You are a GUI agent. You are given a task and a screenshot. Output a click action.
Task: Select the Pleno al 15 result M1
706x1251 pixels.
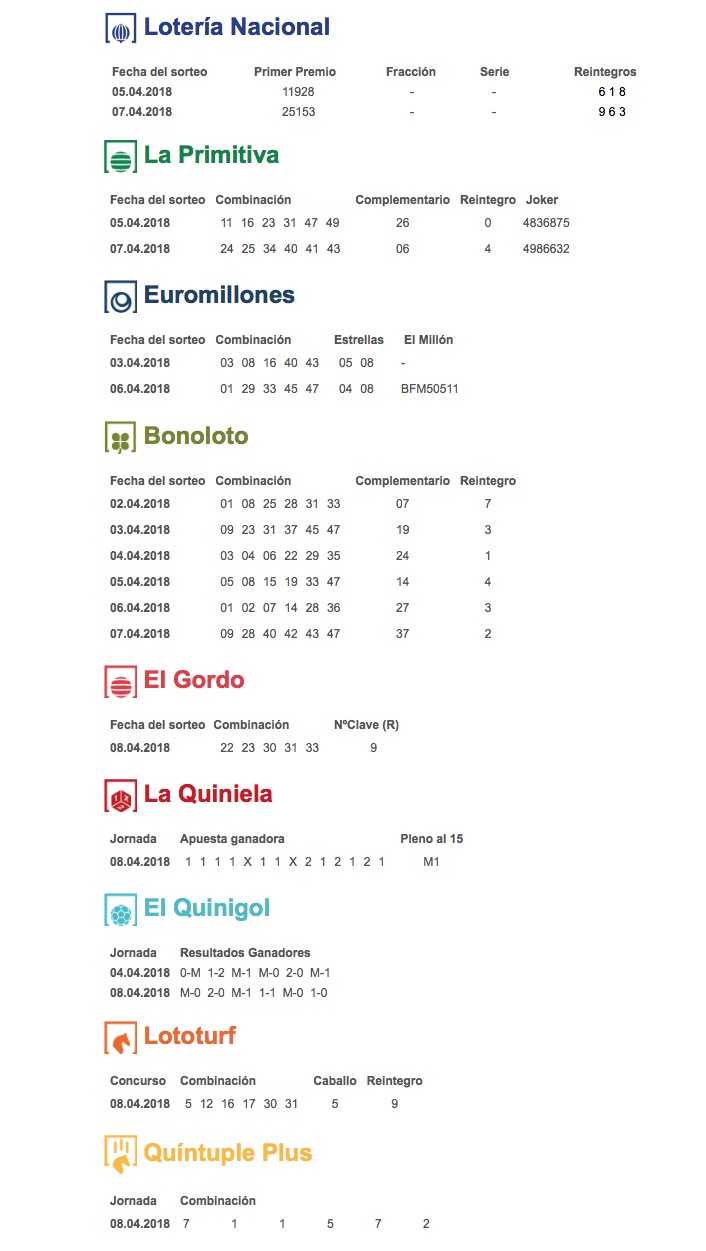(x=431, y=862)
